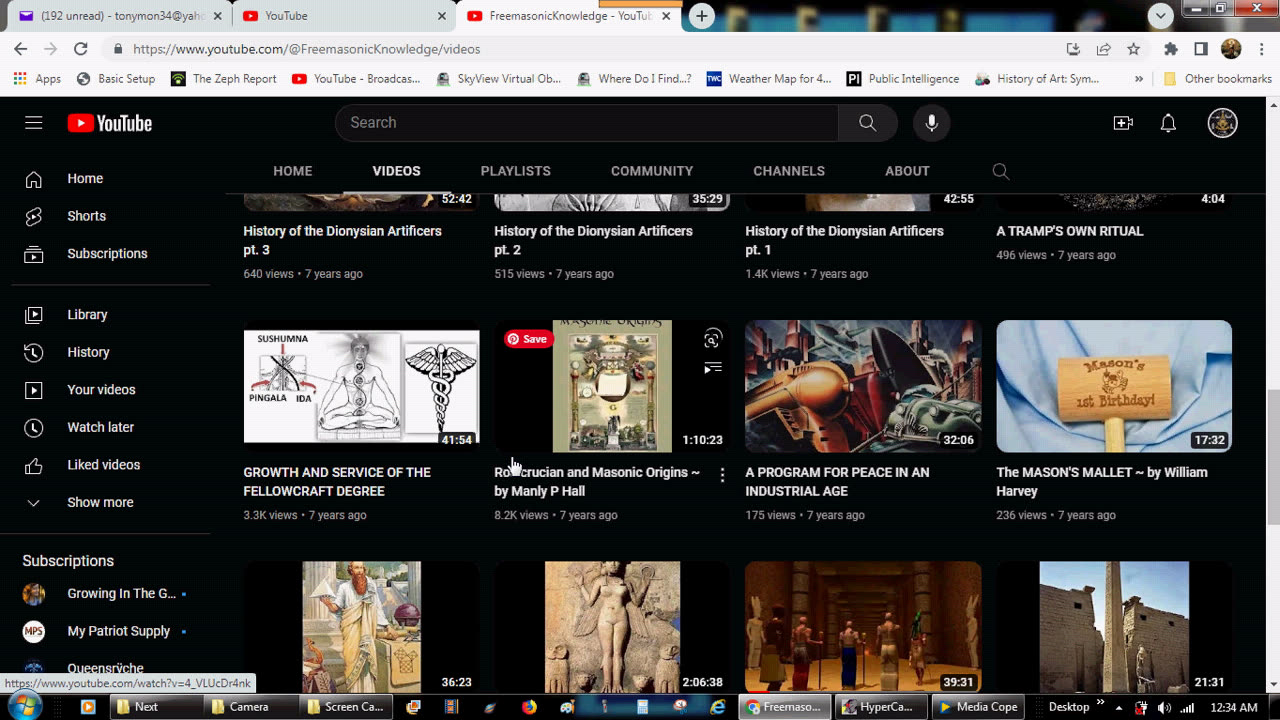This screenshot has height=720, width=1280.
Task: Add to queue icon on Rosicrucian thumbnail
Action: pyautogui.click(x=712, y=368)
